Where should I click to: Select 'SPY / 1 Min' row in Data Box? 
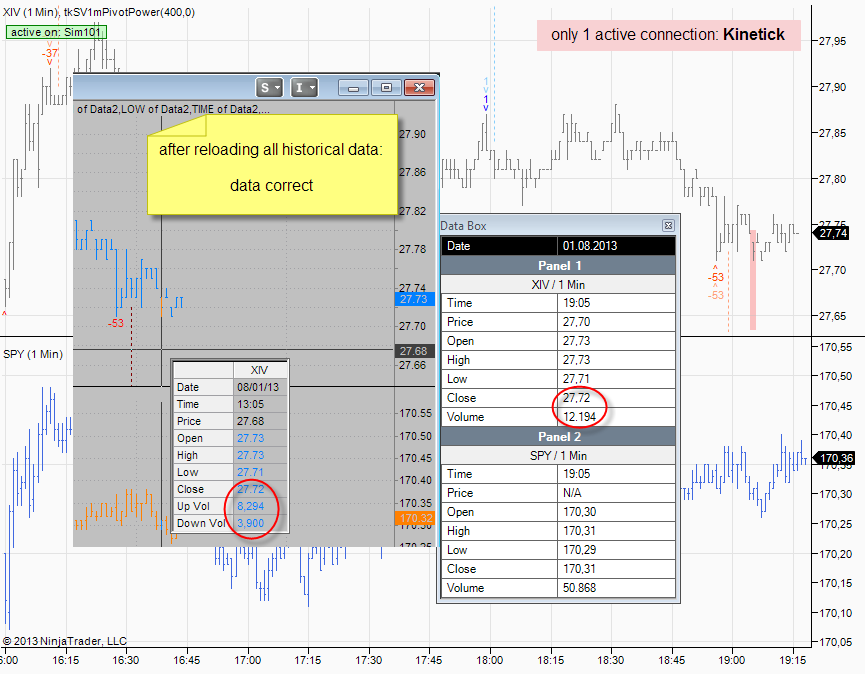(558, 456)
